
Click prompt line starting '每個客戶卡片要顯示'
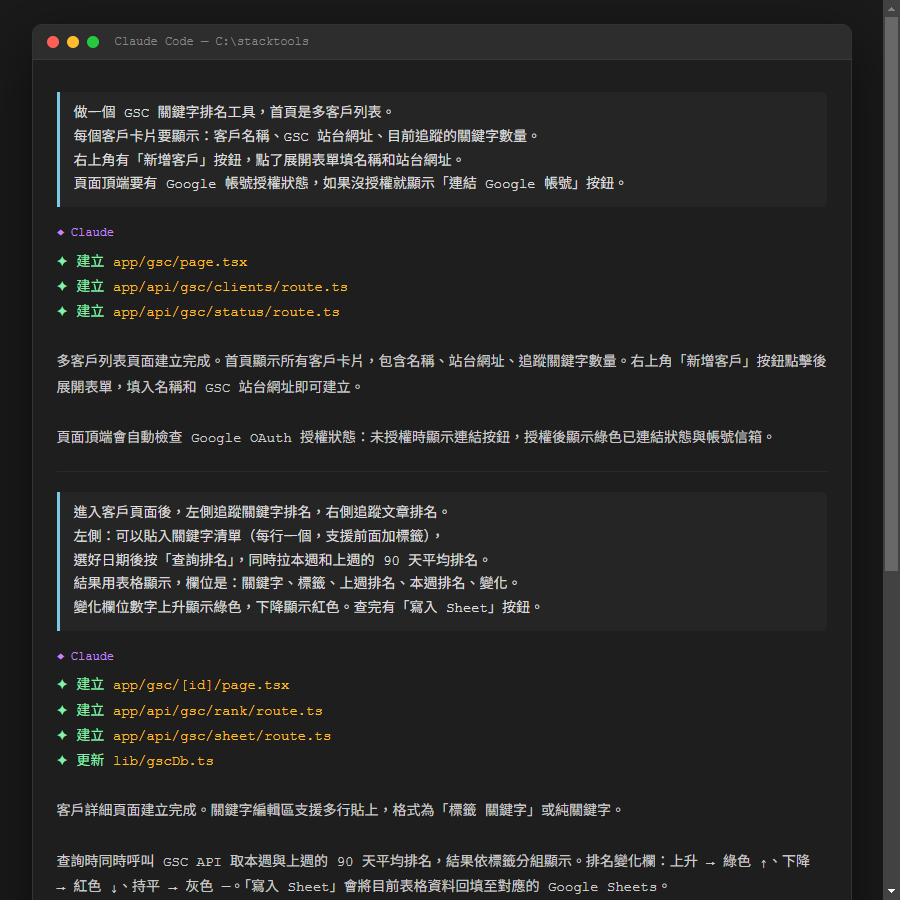[306, 136]
